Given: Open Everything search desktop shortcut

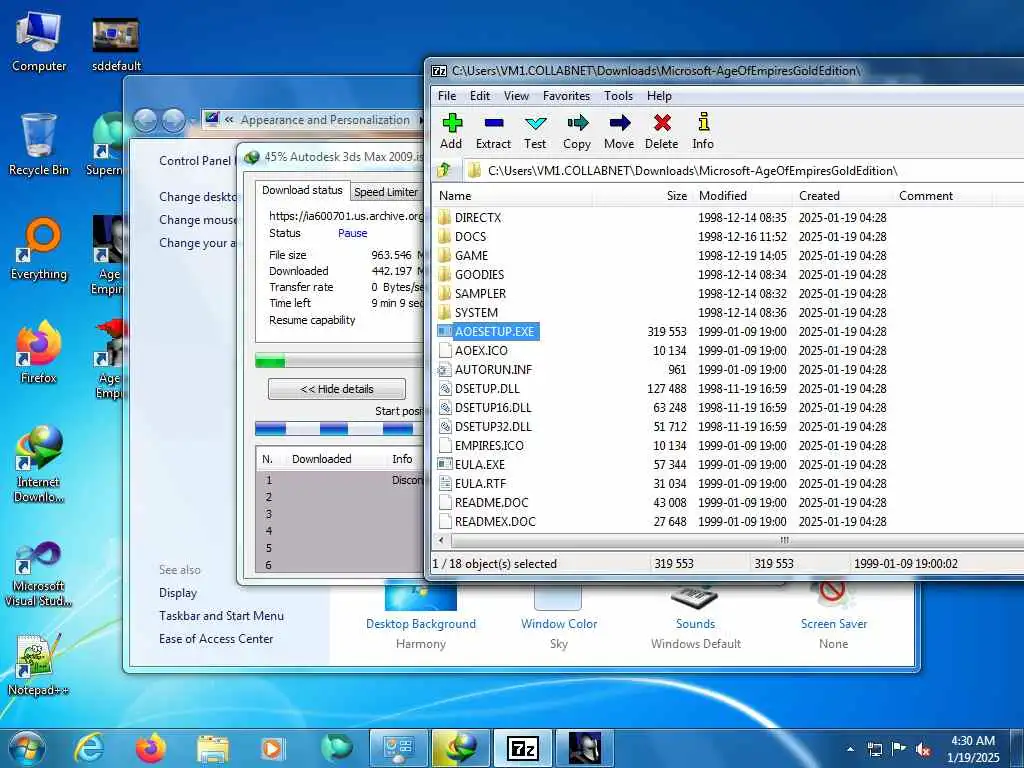Looking at the screenshot, I should tap(39, 249).
